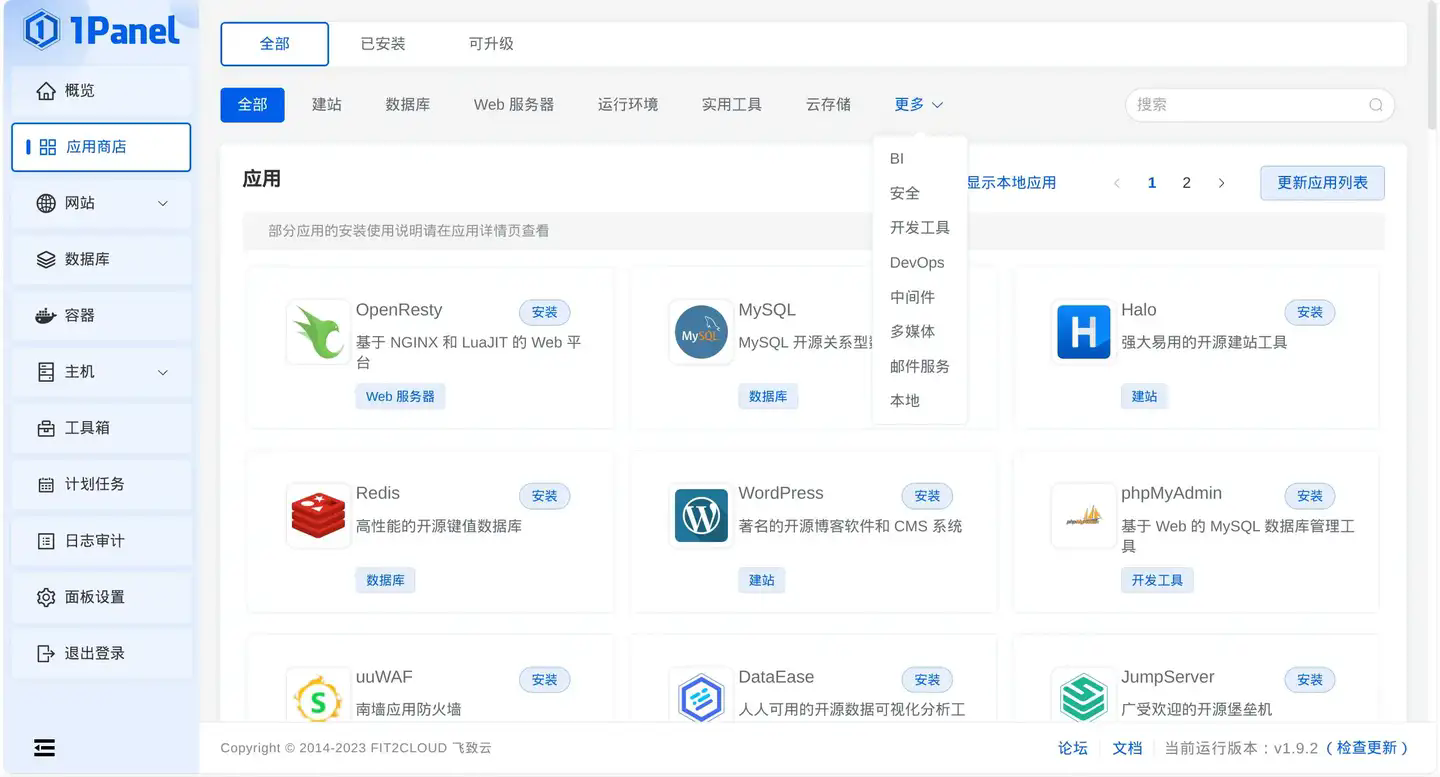This screenshot has width=1440, height=777.
Task: Install uuWAF with 安装 button
Action: coord(545,680)
